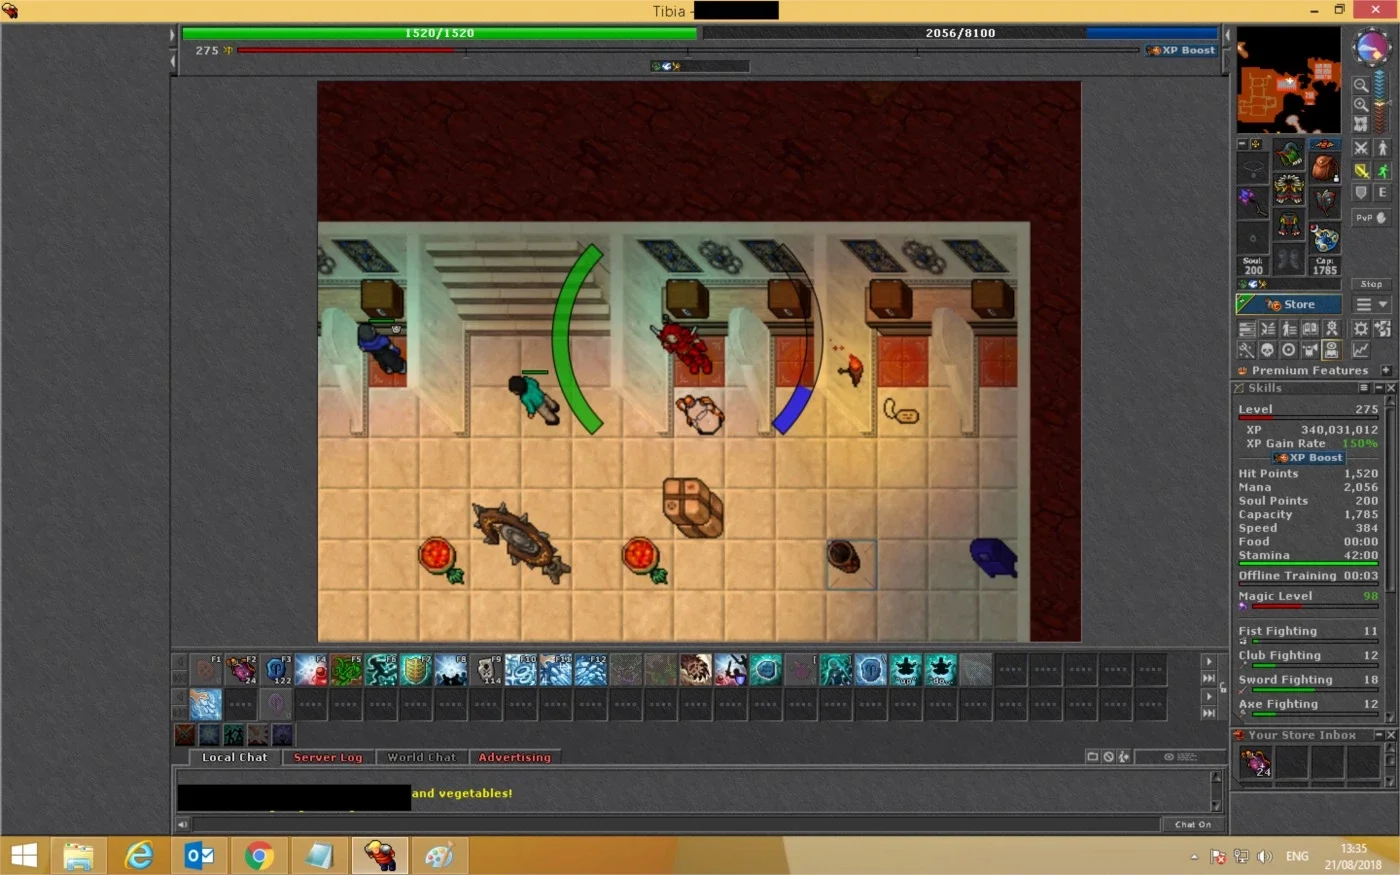Collapse the Your Store Inbox panel
The image size is (1400, 875).
tap(1379, 735)
